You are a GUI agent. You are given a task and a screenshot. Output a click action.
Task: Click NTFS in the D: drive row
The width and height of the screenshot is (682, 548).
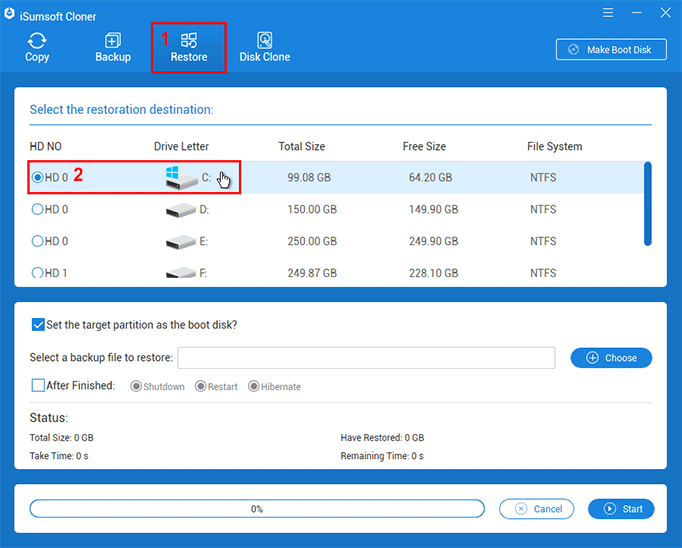coord(543,209)
